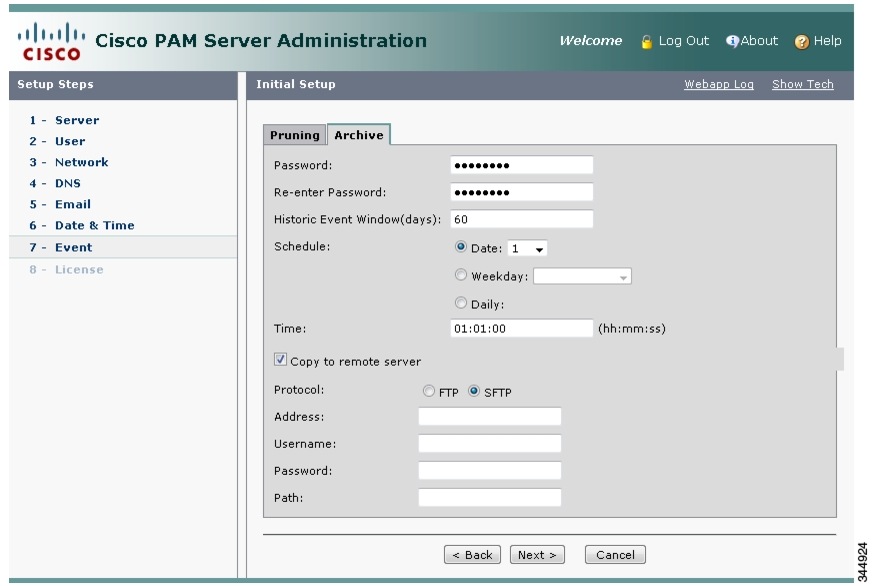Image resolution: width=879 pixels, height=586 pixels.
Task: Click the Cisco logo
Action: coord(51,41)
